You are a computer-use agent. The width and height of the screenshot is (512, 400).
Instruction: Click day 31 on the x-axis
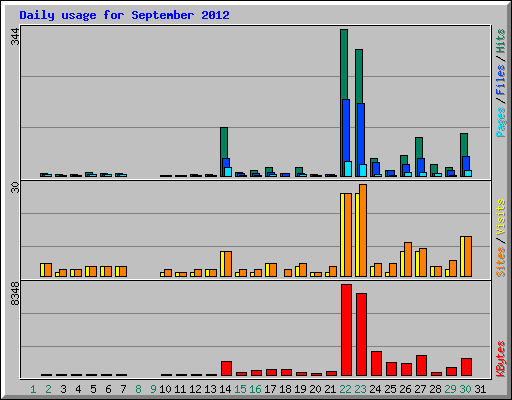pyautogui.click(x=480, y=389)
